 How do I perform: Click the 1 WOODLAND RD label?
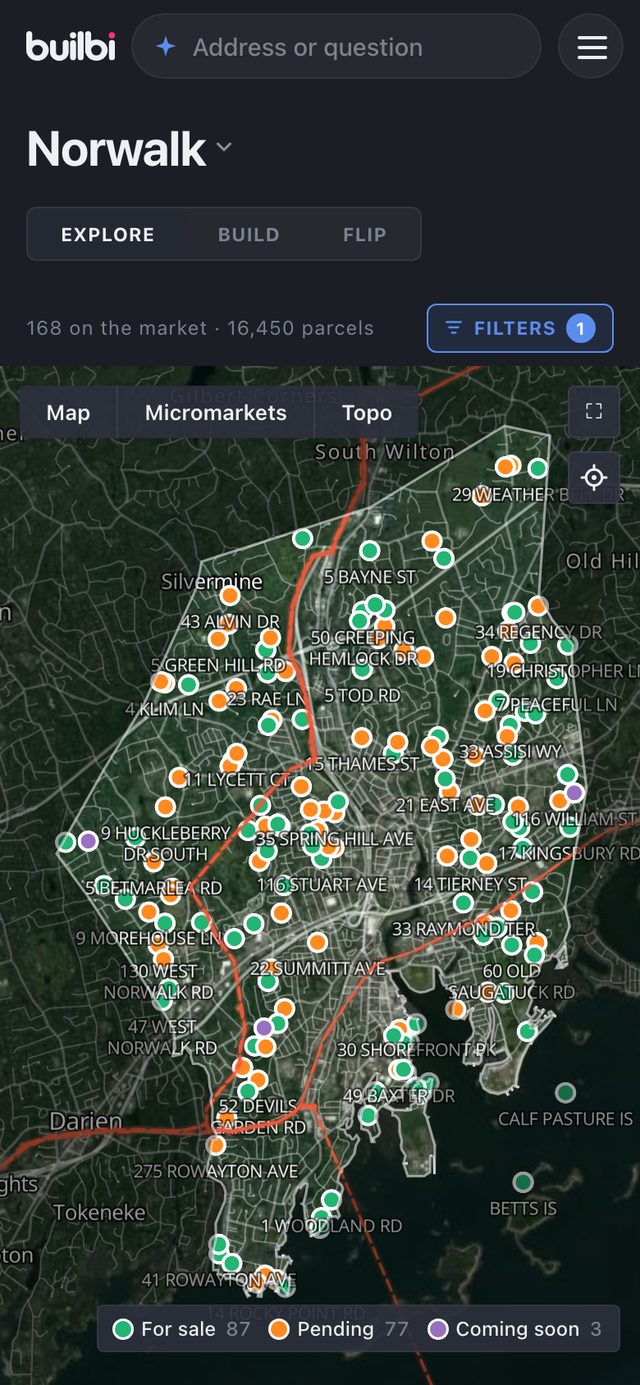[x=332, y=1226]
